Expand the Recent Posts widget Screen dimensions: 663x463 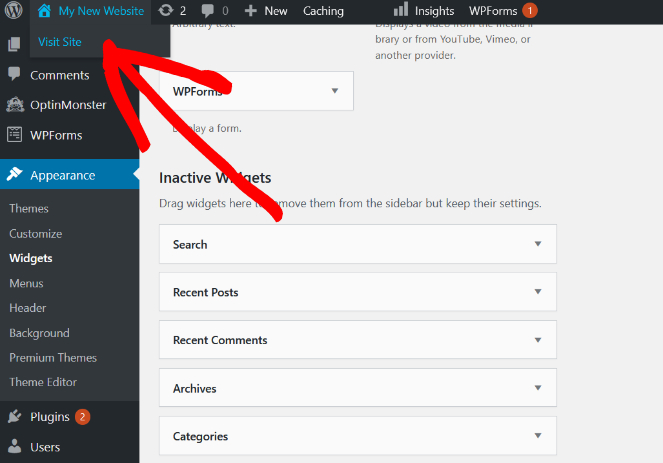click(x=537, y=292)
